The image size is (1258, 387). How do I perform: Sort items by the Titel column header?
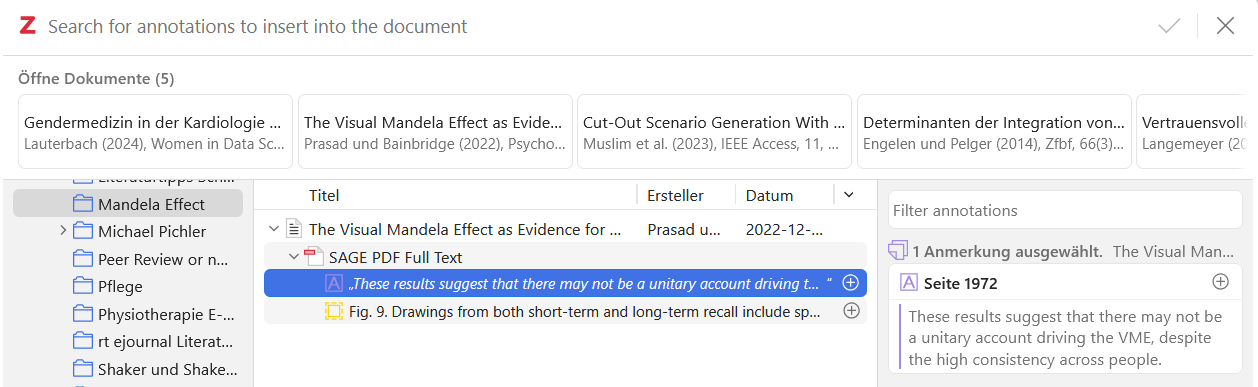(x=324, y=195)
